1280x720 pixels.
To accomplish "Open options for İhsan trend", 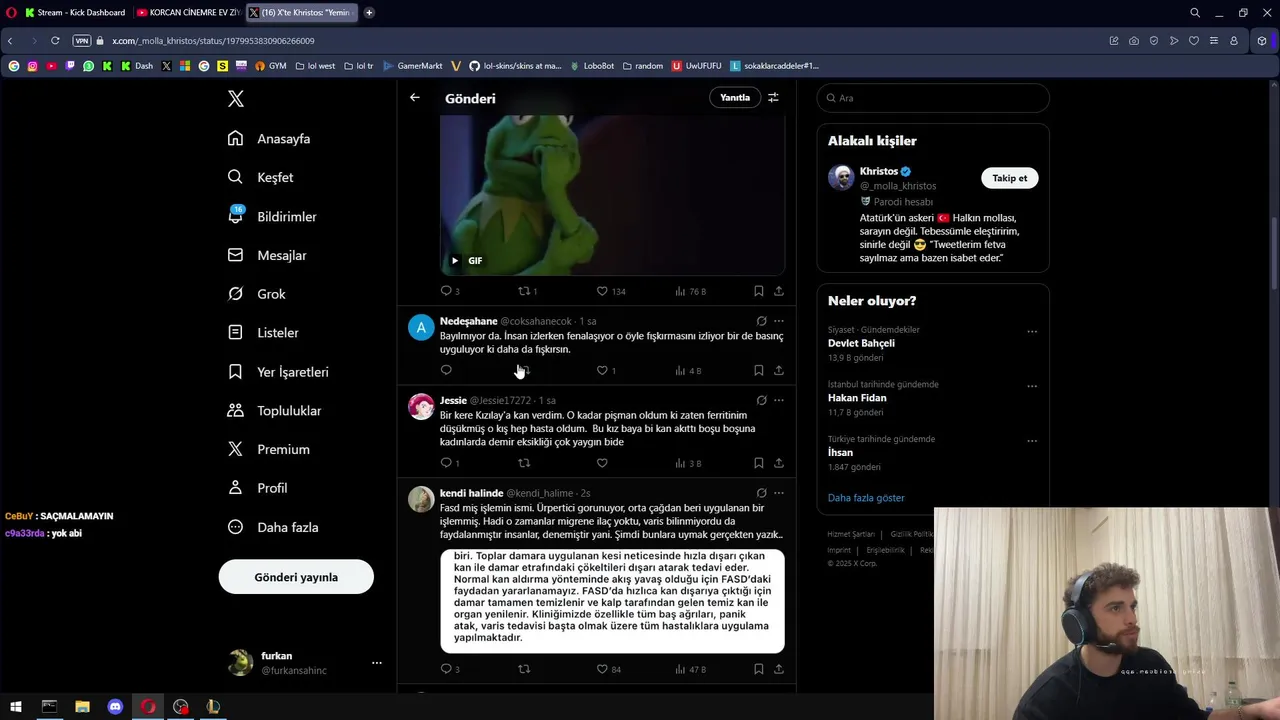I will 1032,441.
